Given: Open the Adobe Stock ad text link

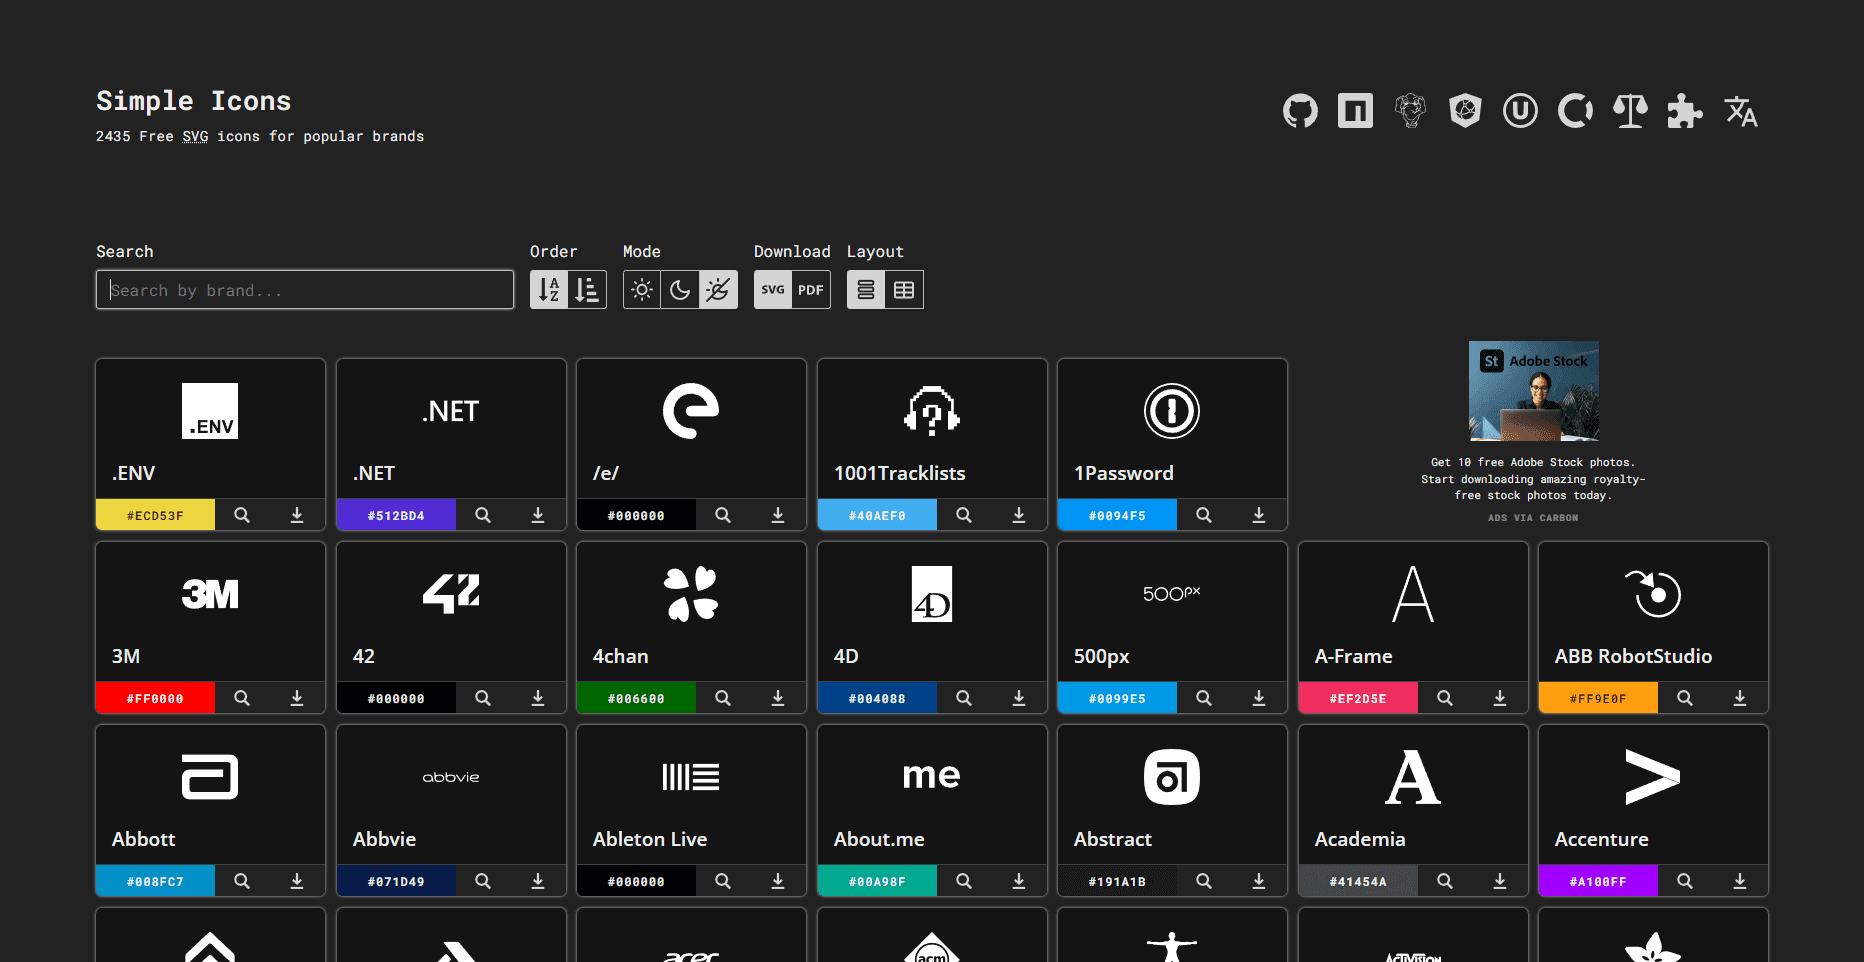Looking at the screenshot, I should tap(1533, 479).
